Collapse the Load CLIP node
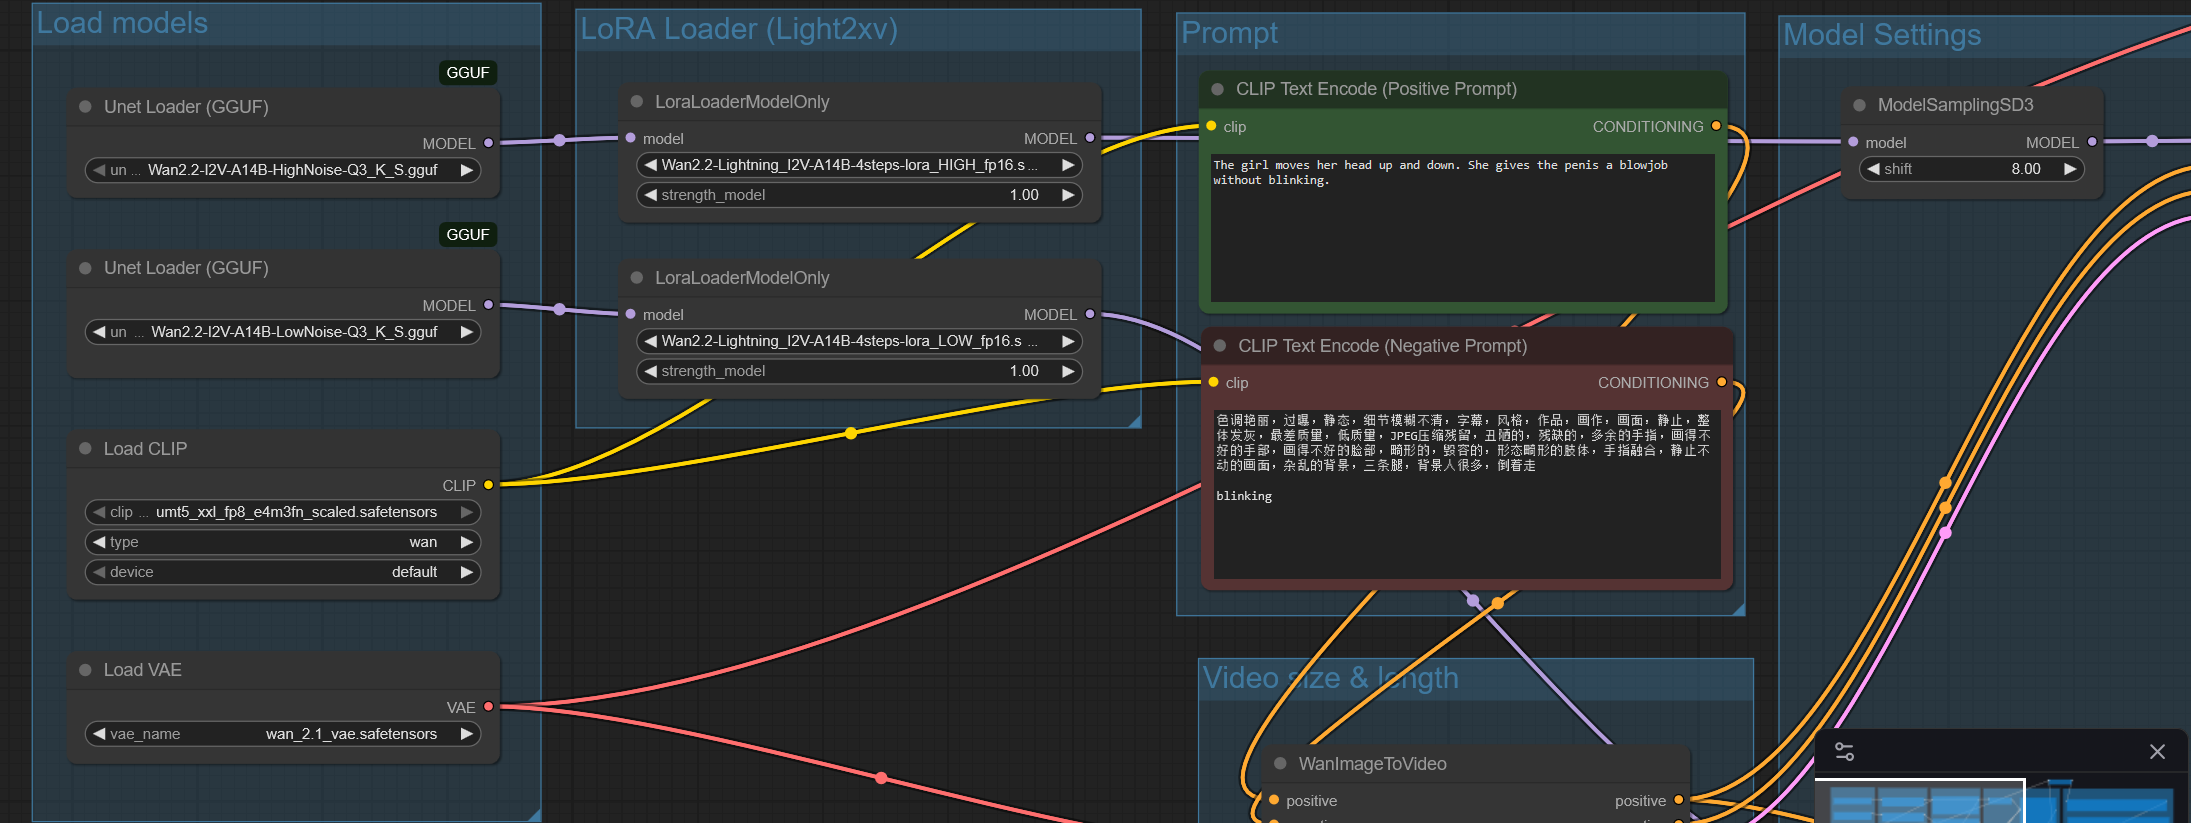This screenshot has height=823, width=2191. point(85,449)
